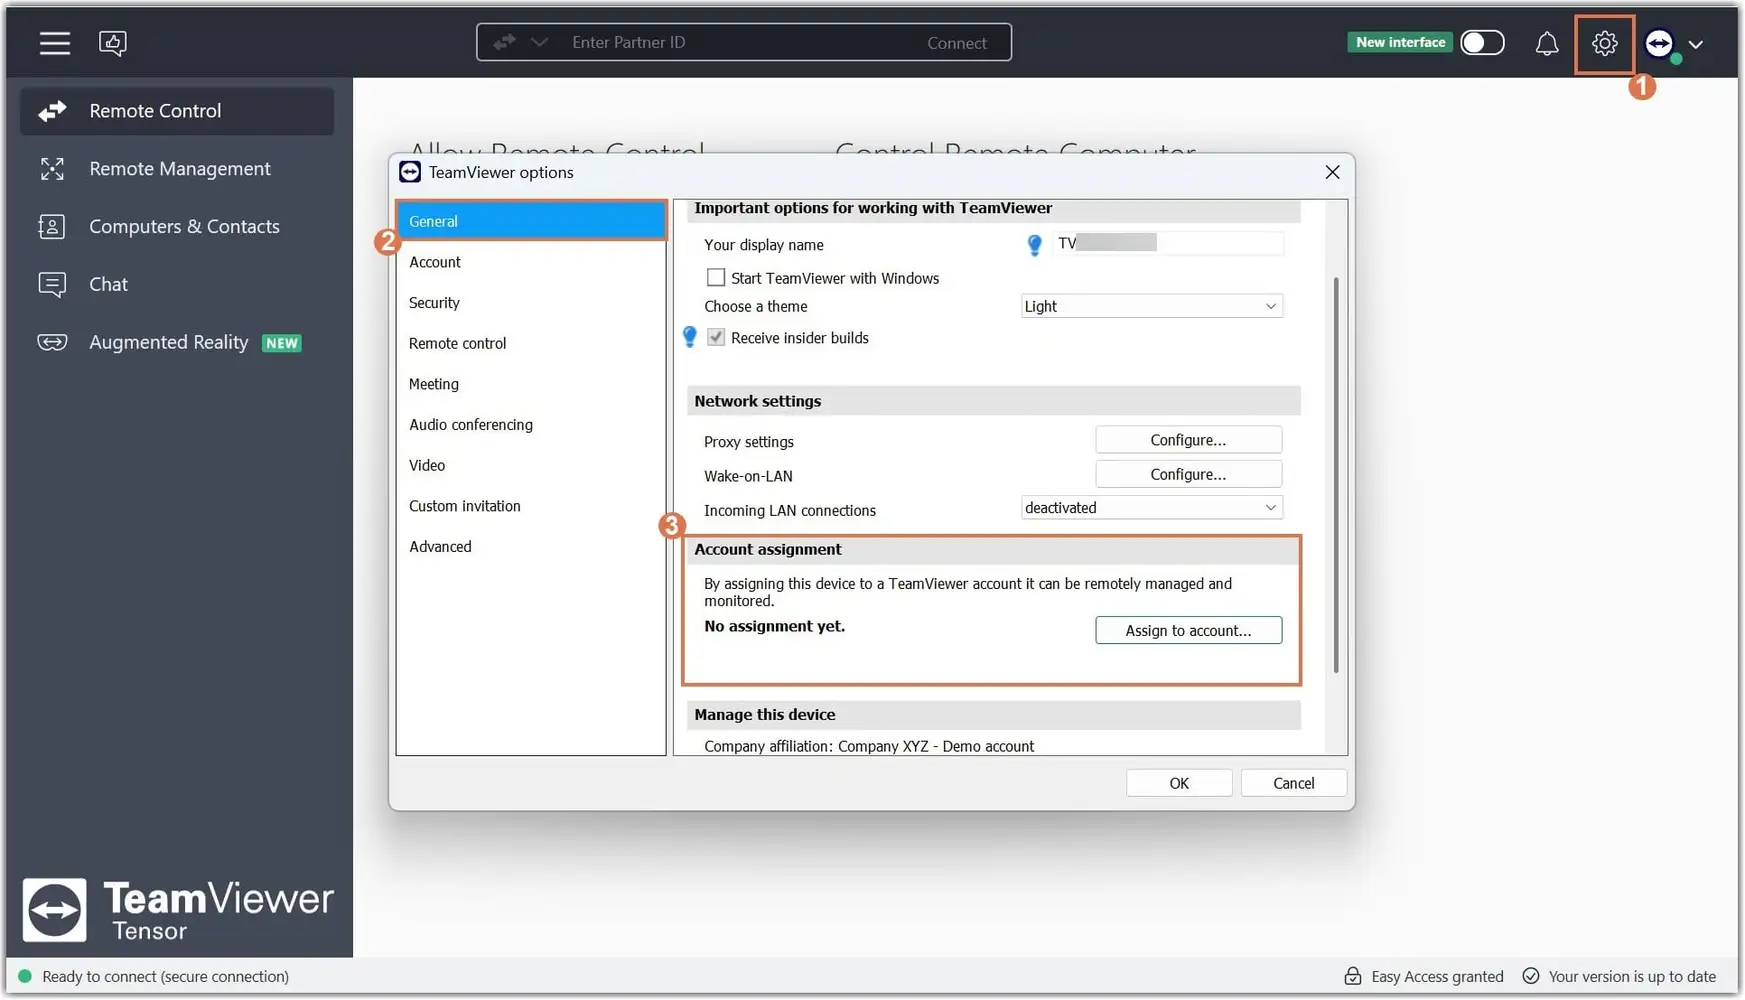This screenshot has width=1745, height=1000.
Task: Uncheck Receive insider builds checkbox
Action: tap(716, 337)
